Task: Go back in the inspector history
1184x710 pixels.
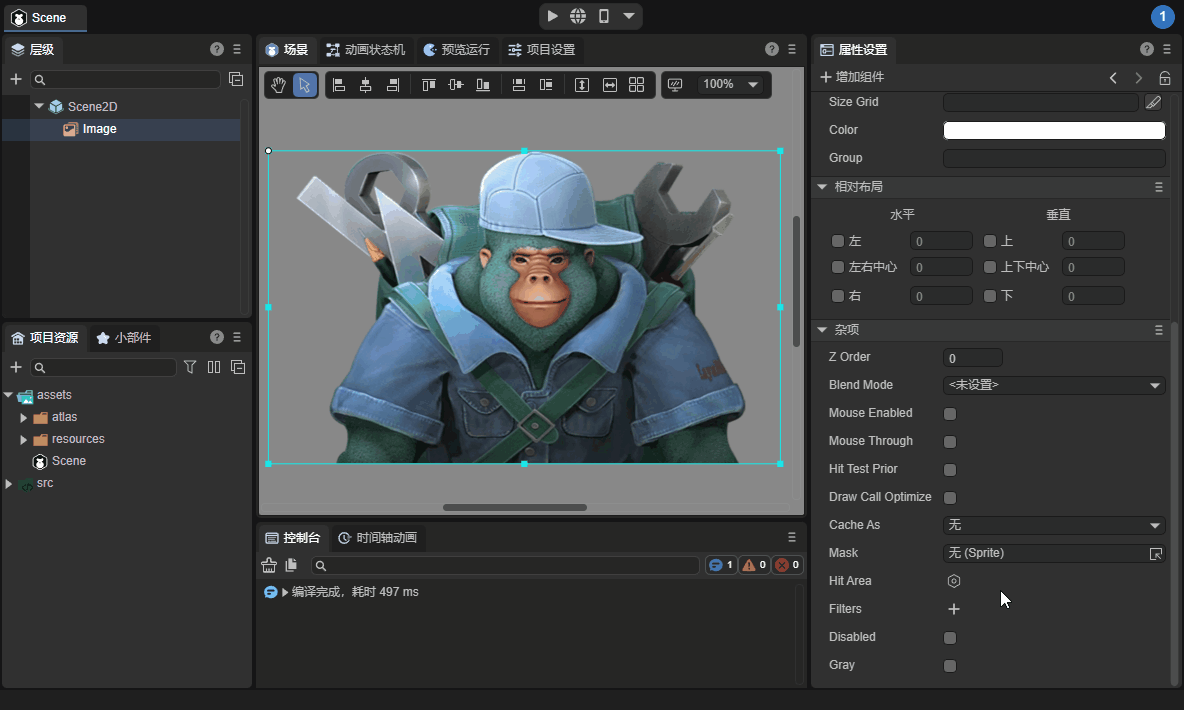Action: (1113, 77)
